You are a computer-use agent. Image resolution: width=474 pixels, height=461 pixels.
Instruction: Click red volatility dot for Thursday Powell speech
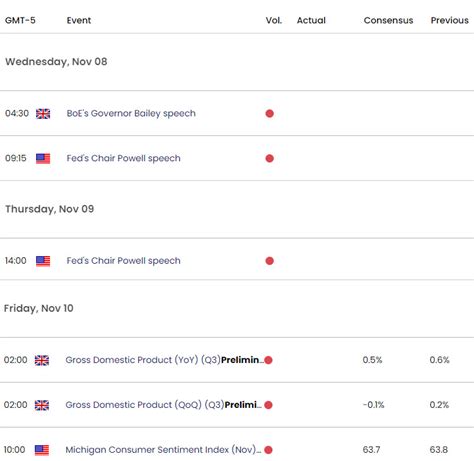click(x=270, y=261)
